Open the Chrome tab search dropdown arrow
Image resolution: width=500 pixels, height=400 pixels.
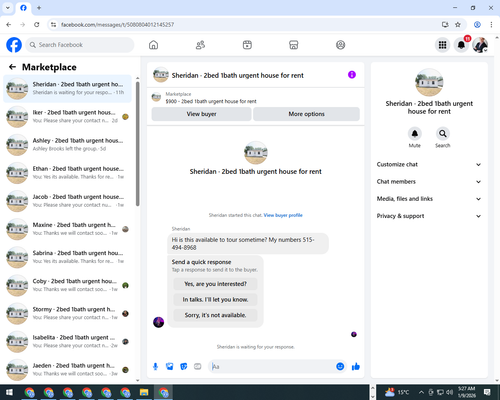[8, 8]
